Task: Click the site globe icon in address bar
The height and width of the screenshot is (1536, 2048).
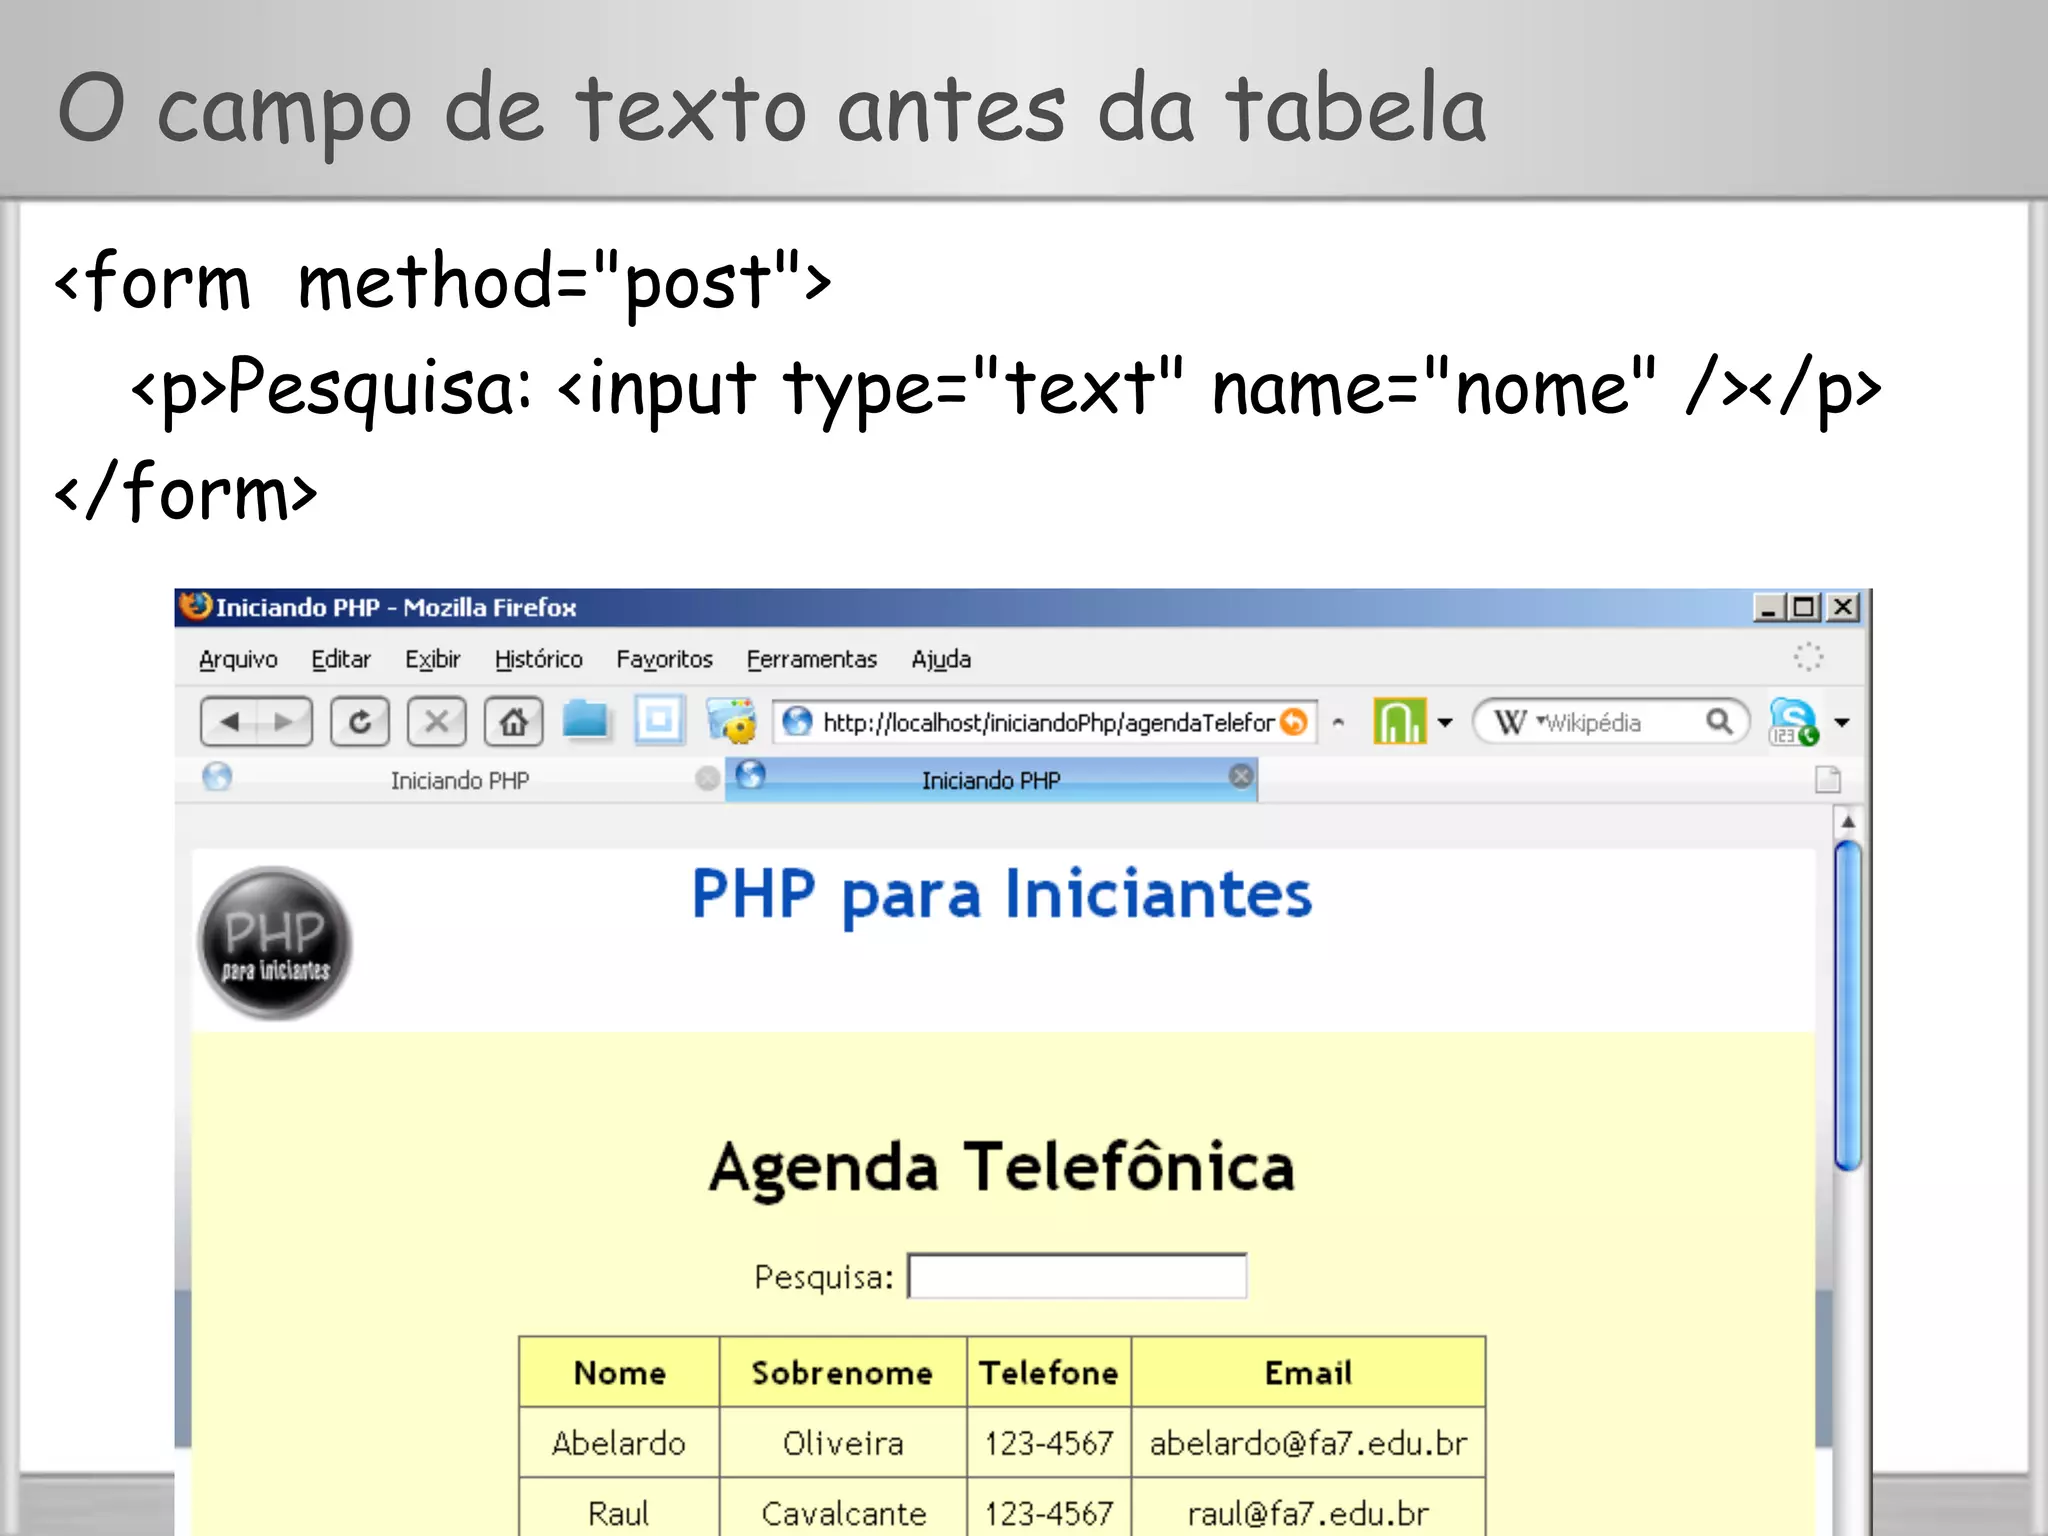Action: [797, 722]
